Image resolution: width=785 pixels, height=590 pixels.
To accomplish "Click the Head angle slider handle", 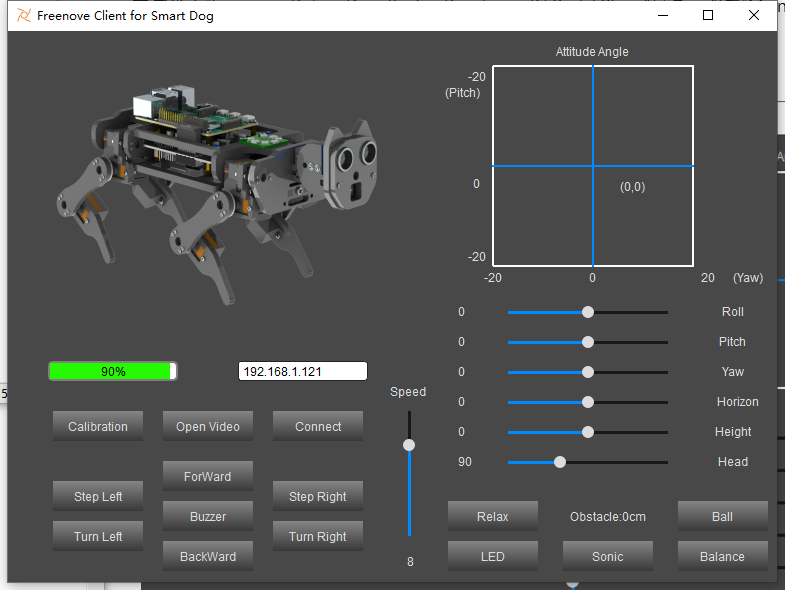I will 560,462.
